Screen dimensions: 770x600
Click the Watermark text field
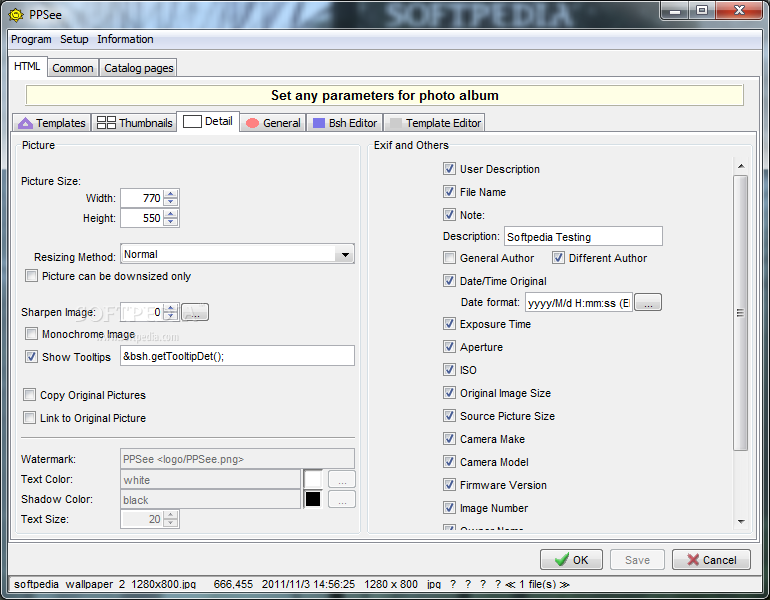pos(237,459)
